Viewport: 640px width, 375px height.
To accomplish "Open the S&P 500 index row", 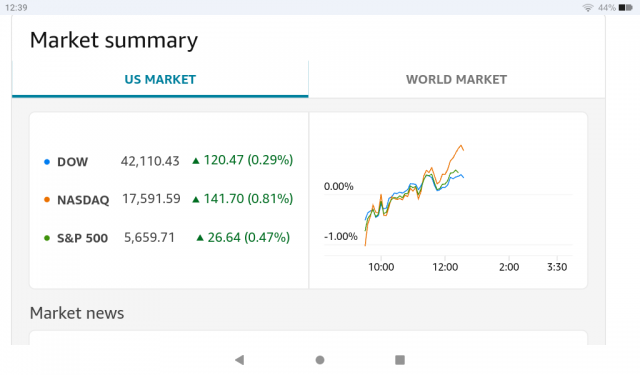I will (168, 237).
